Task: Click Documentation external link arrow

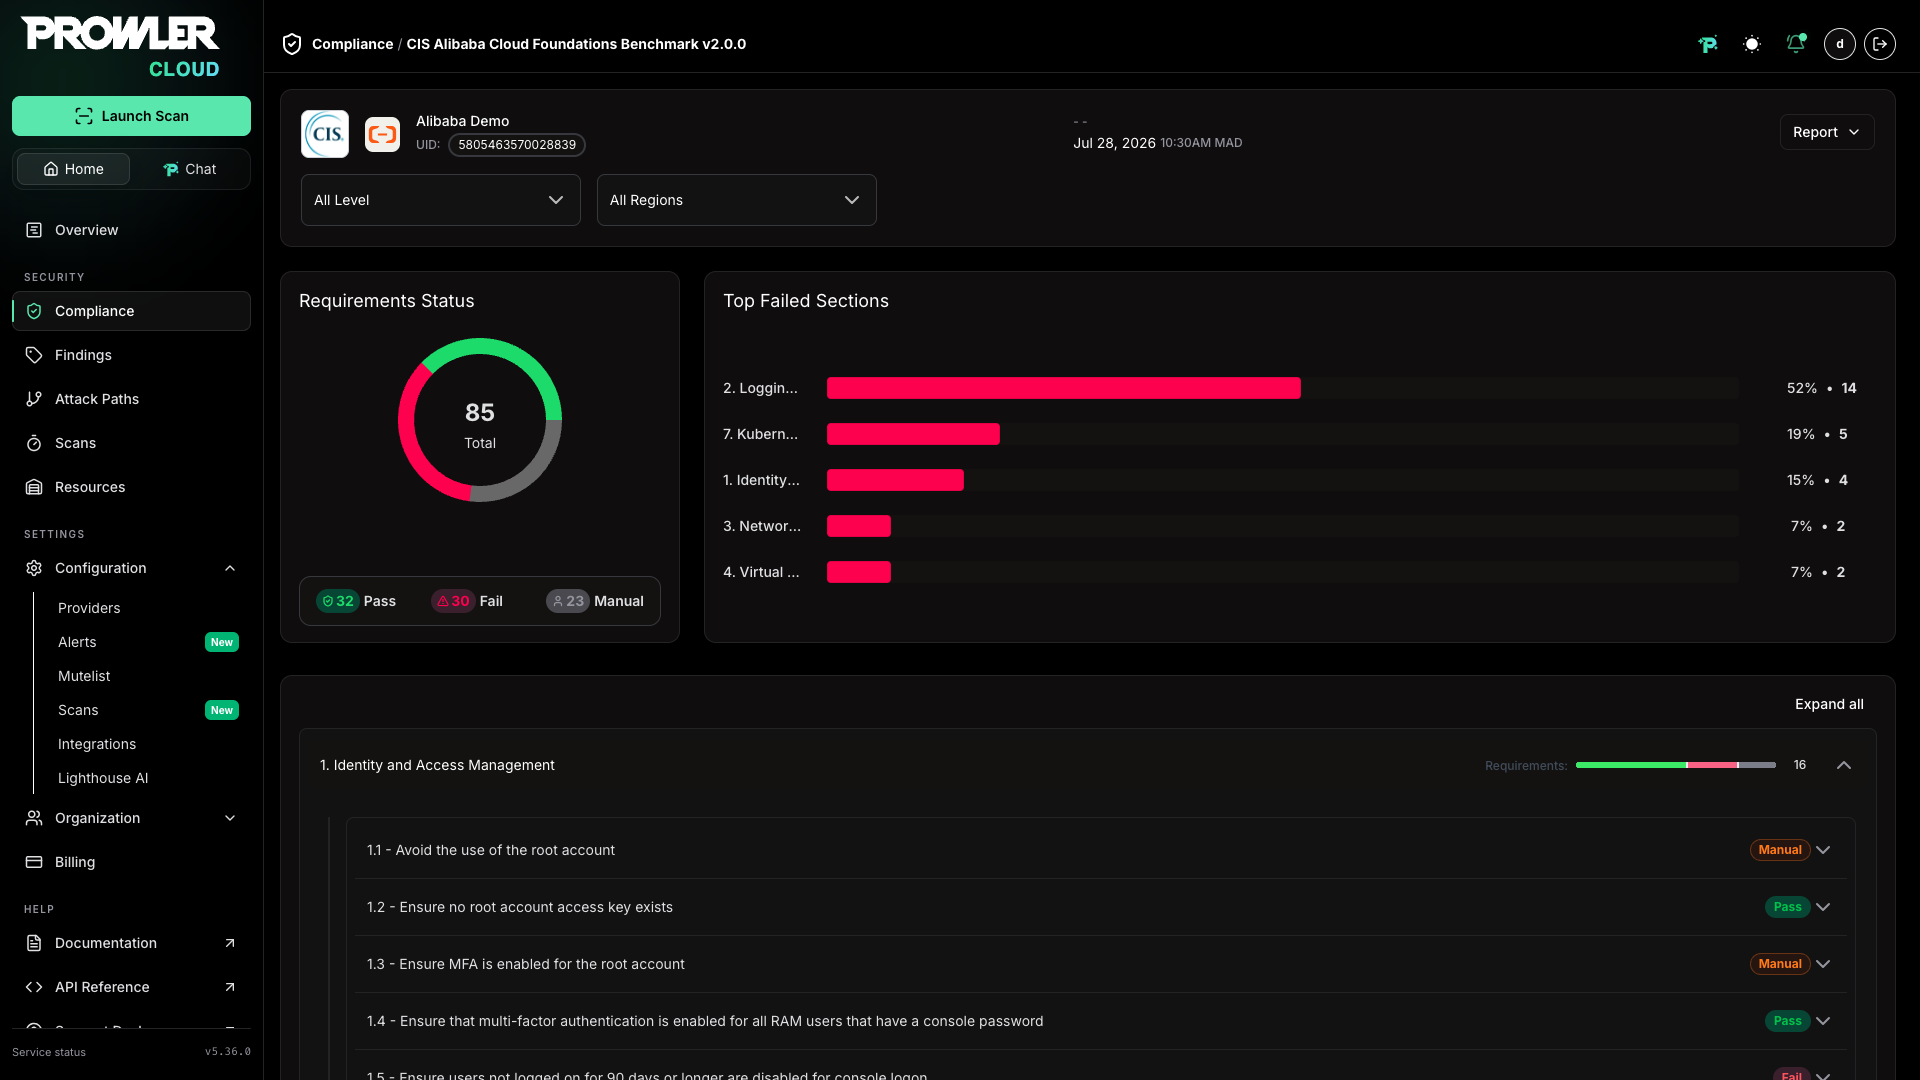Action: pyautogui.click(x=230, y=943)
